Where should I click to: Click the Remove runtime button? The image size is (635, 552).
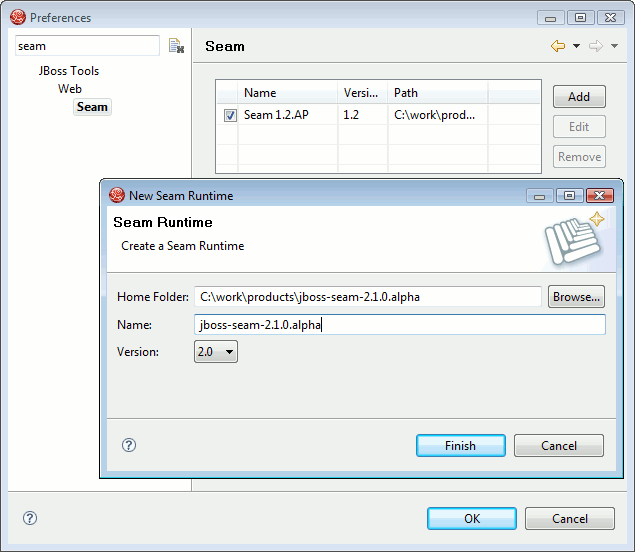coord(579,157)
